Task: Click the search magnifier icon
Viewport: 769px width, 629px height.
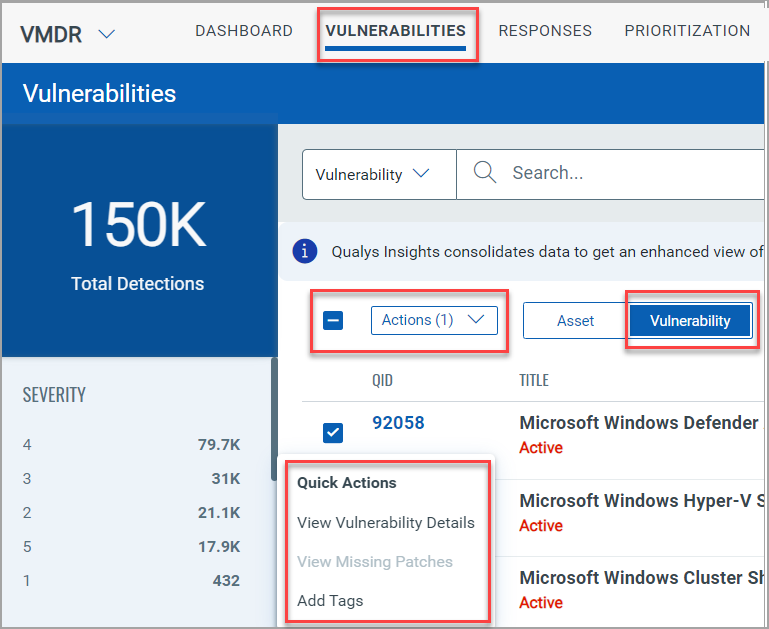Action: point(485,173)
